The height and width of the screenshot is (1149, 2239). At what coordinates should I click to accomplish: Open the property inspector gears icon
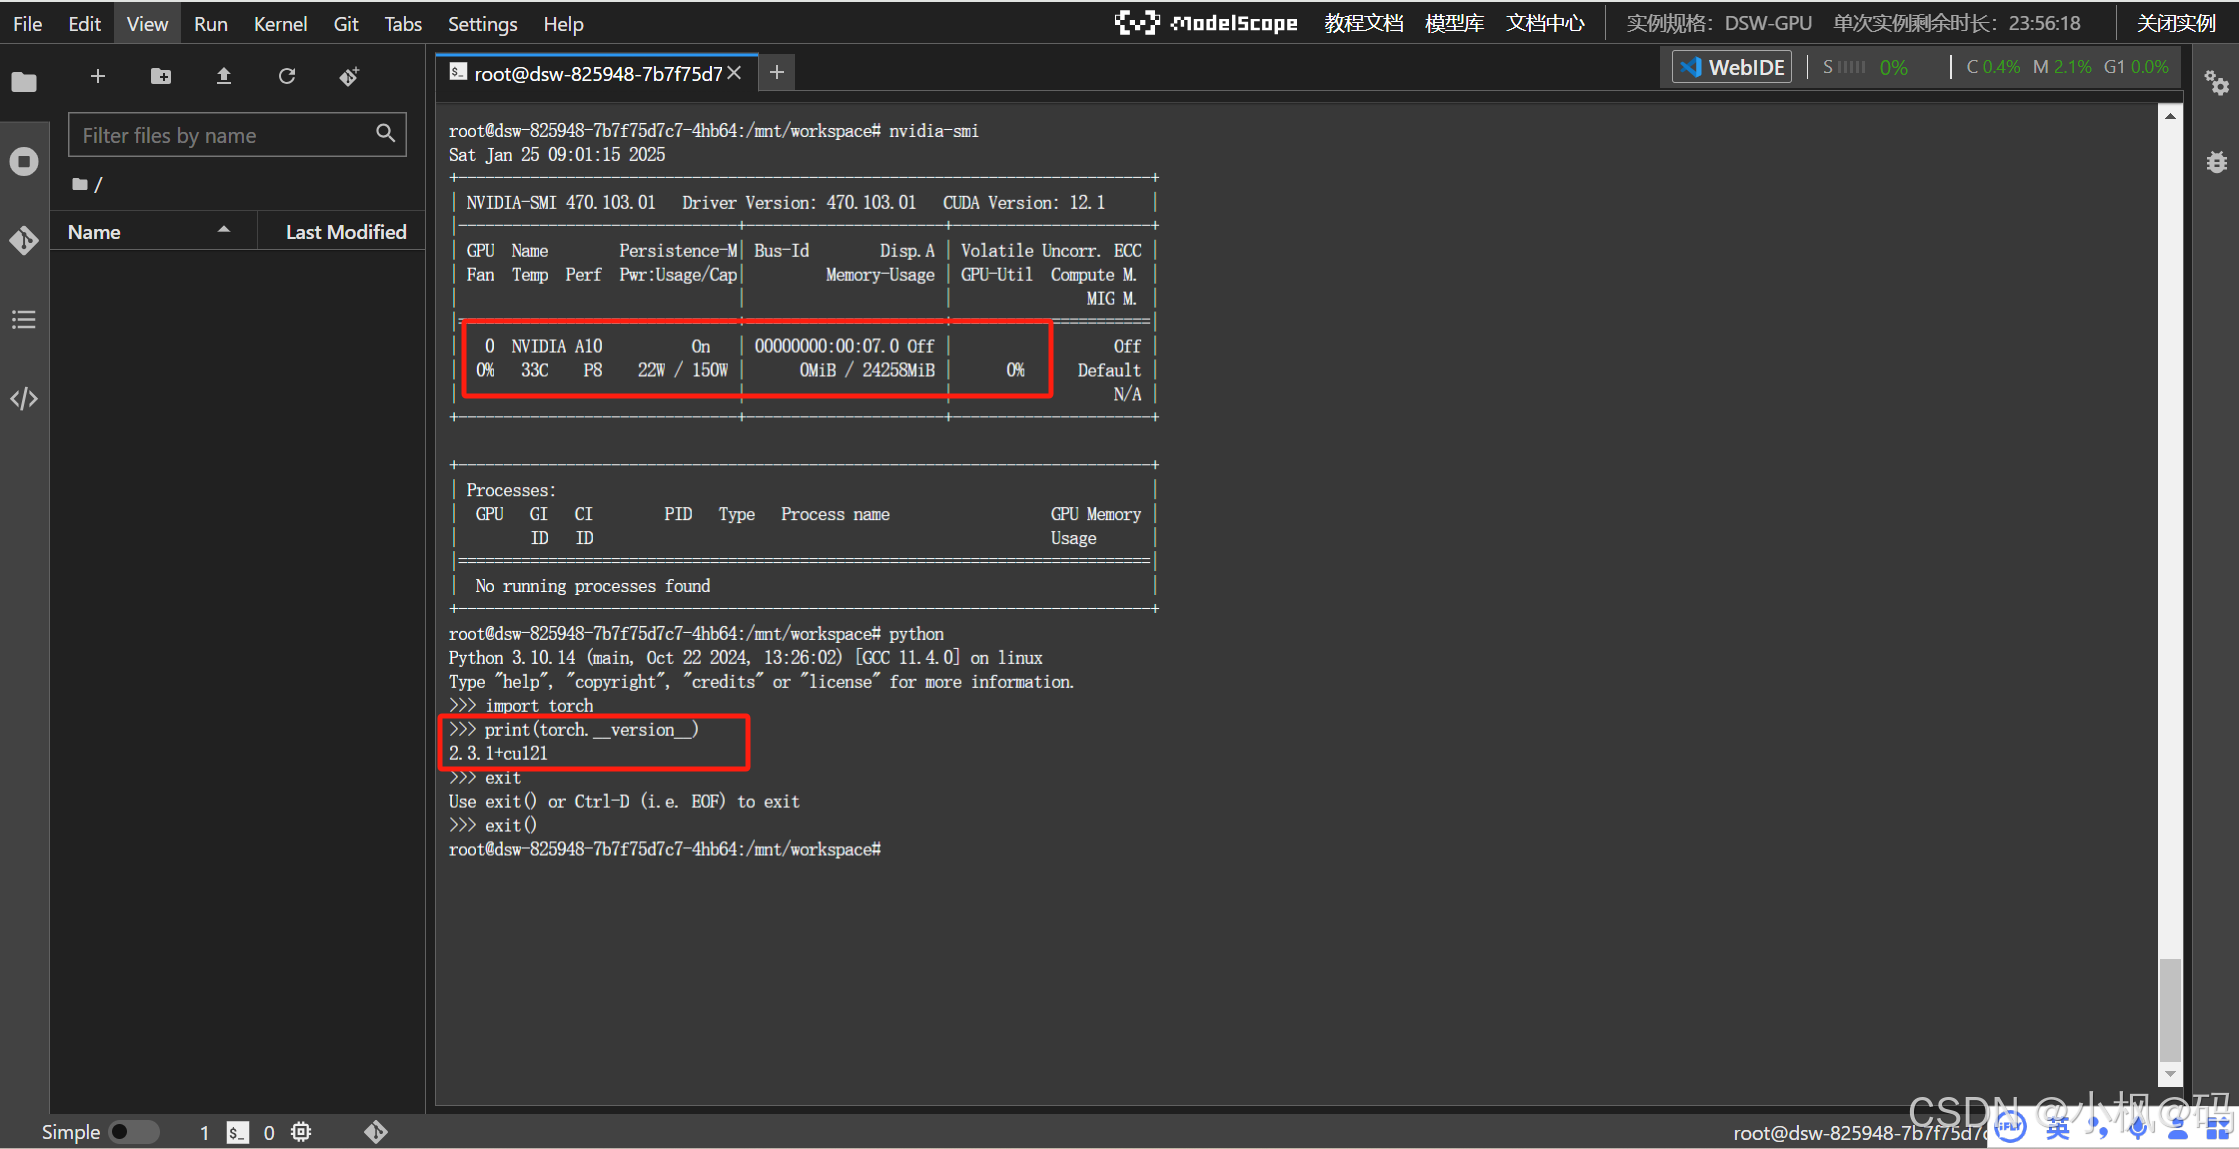(2216, 83)
